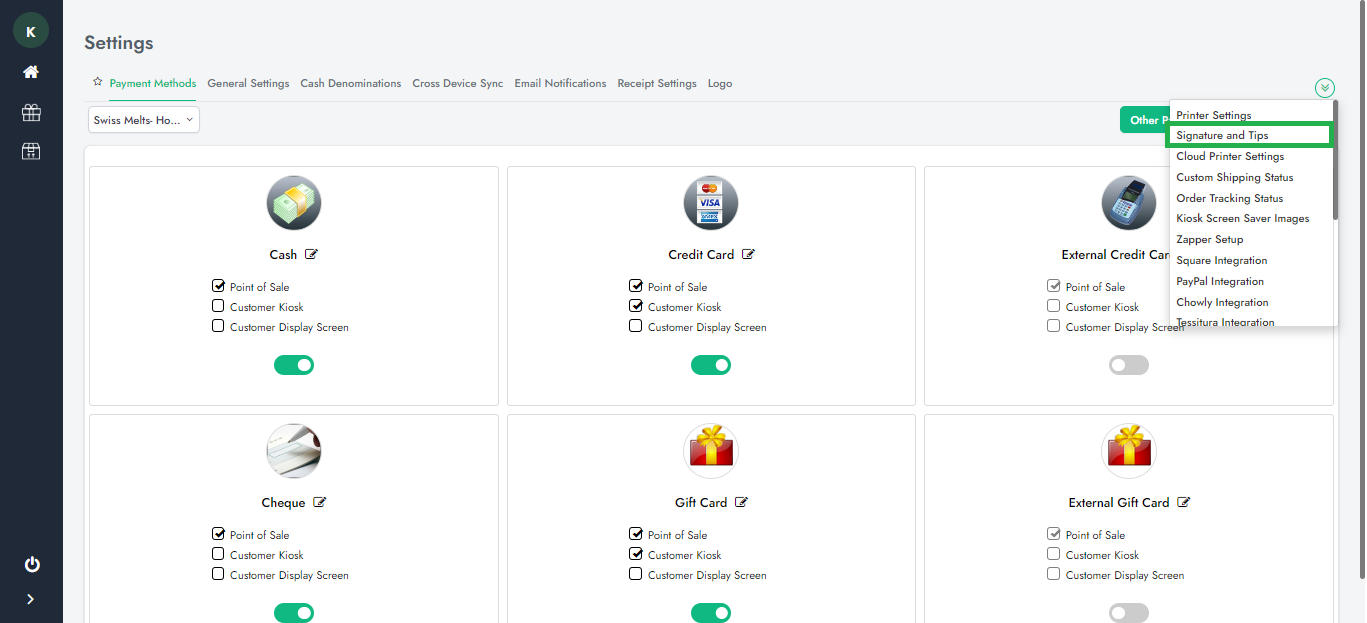This screenshot has width=1367, height=623.
Task: Click edit icon next to Credit Card
Action: click(x=749, y=255)
